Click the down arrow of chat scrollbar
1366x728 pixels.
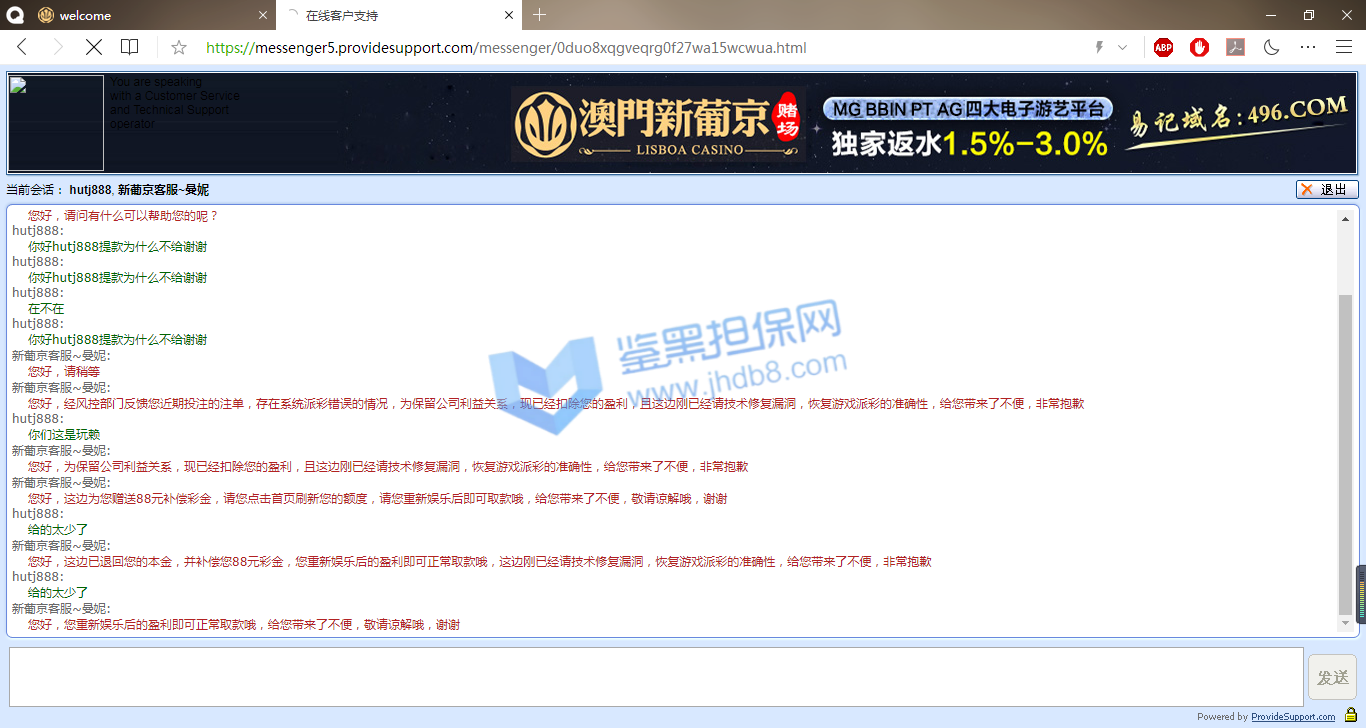point(1345,624)
